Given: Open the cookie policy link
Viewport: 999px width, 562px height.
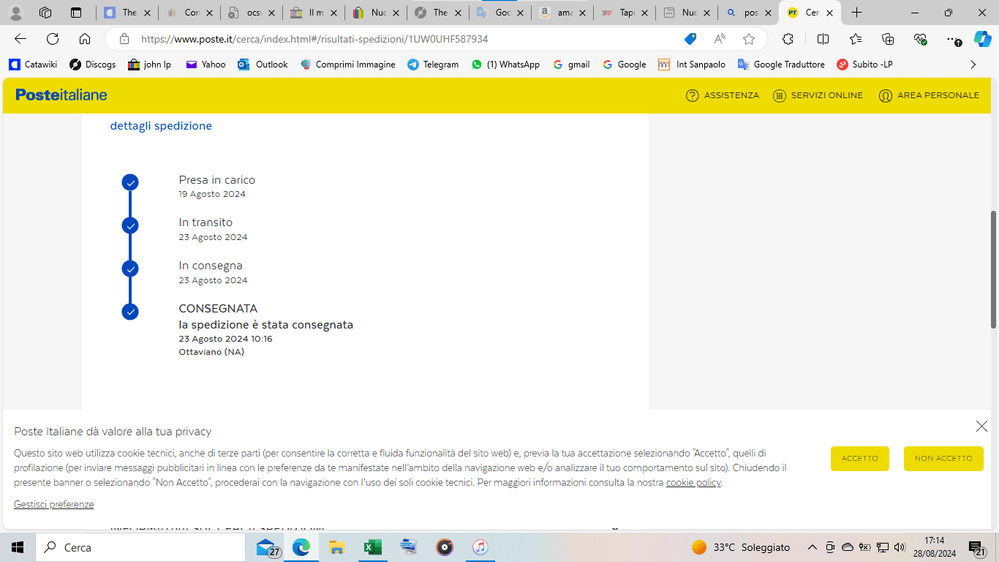Looking at the screenshot, I should (x=693, y=482).
